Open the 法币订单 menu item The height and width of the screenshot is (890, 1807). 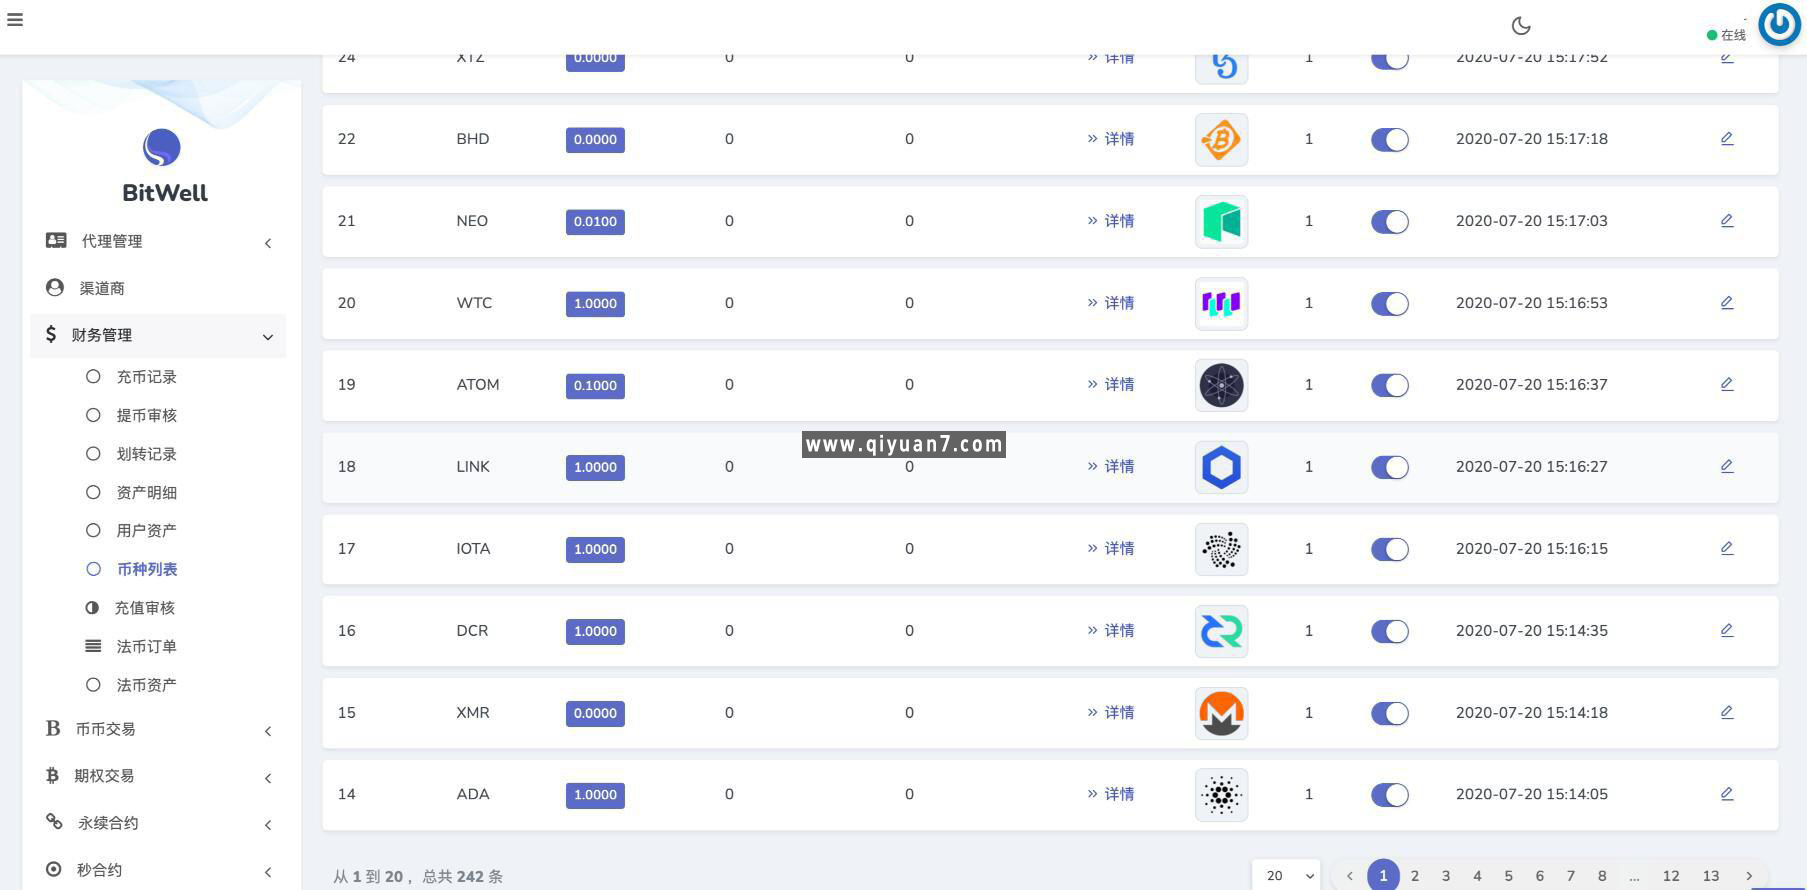coord(145,646)
